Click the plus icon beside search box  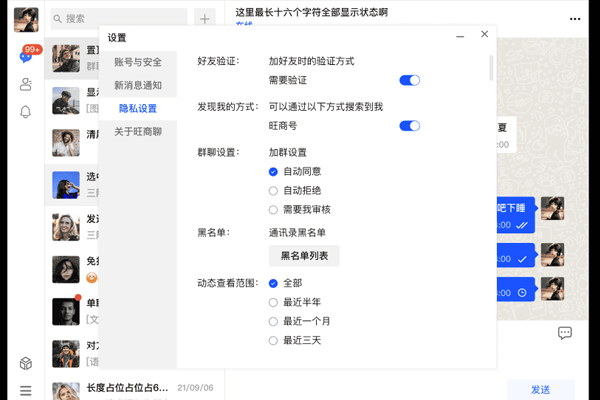(204, 19)
